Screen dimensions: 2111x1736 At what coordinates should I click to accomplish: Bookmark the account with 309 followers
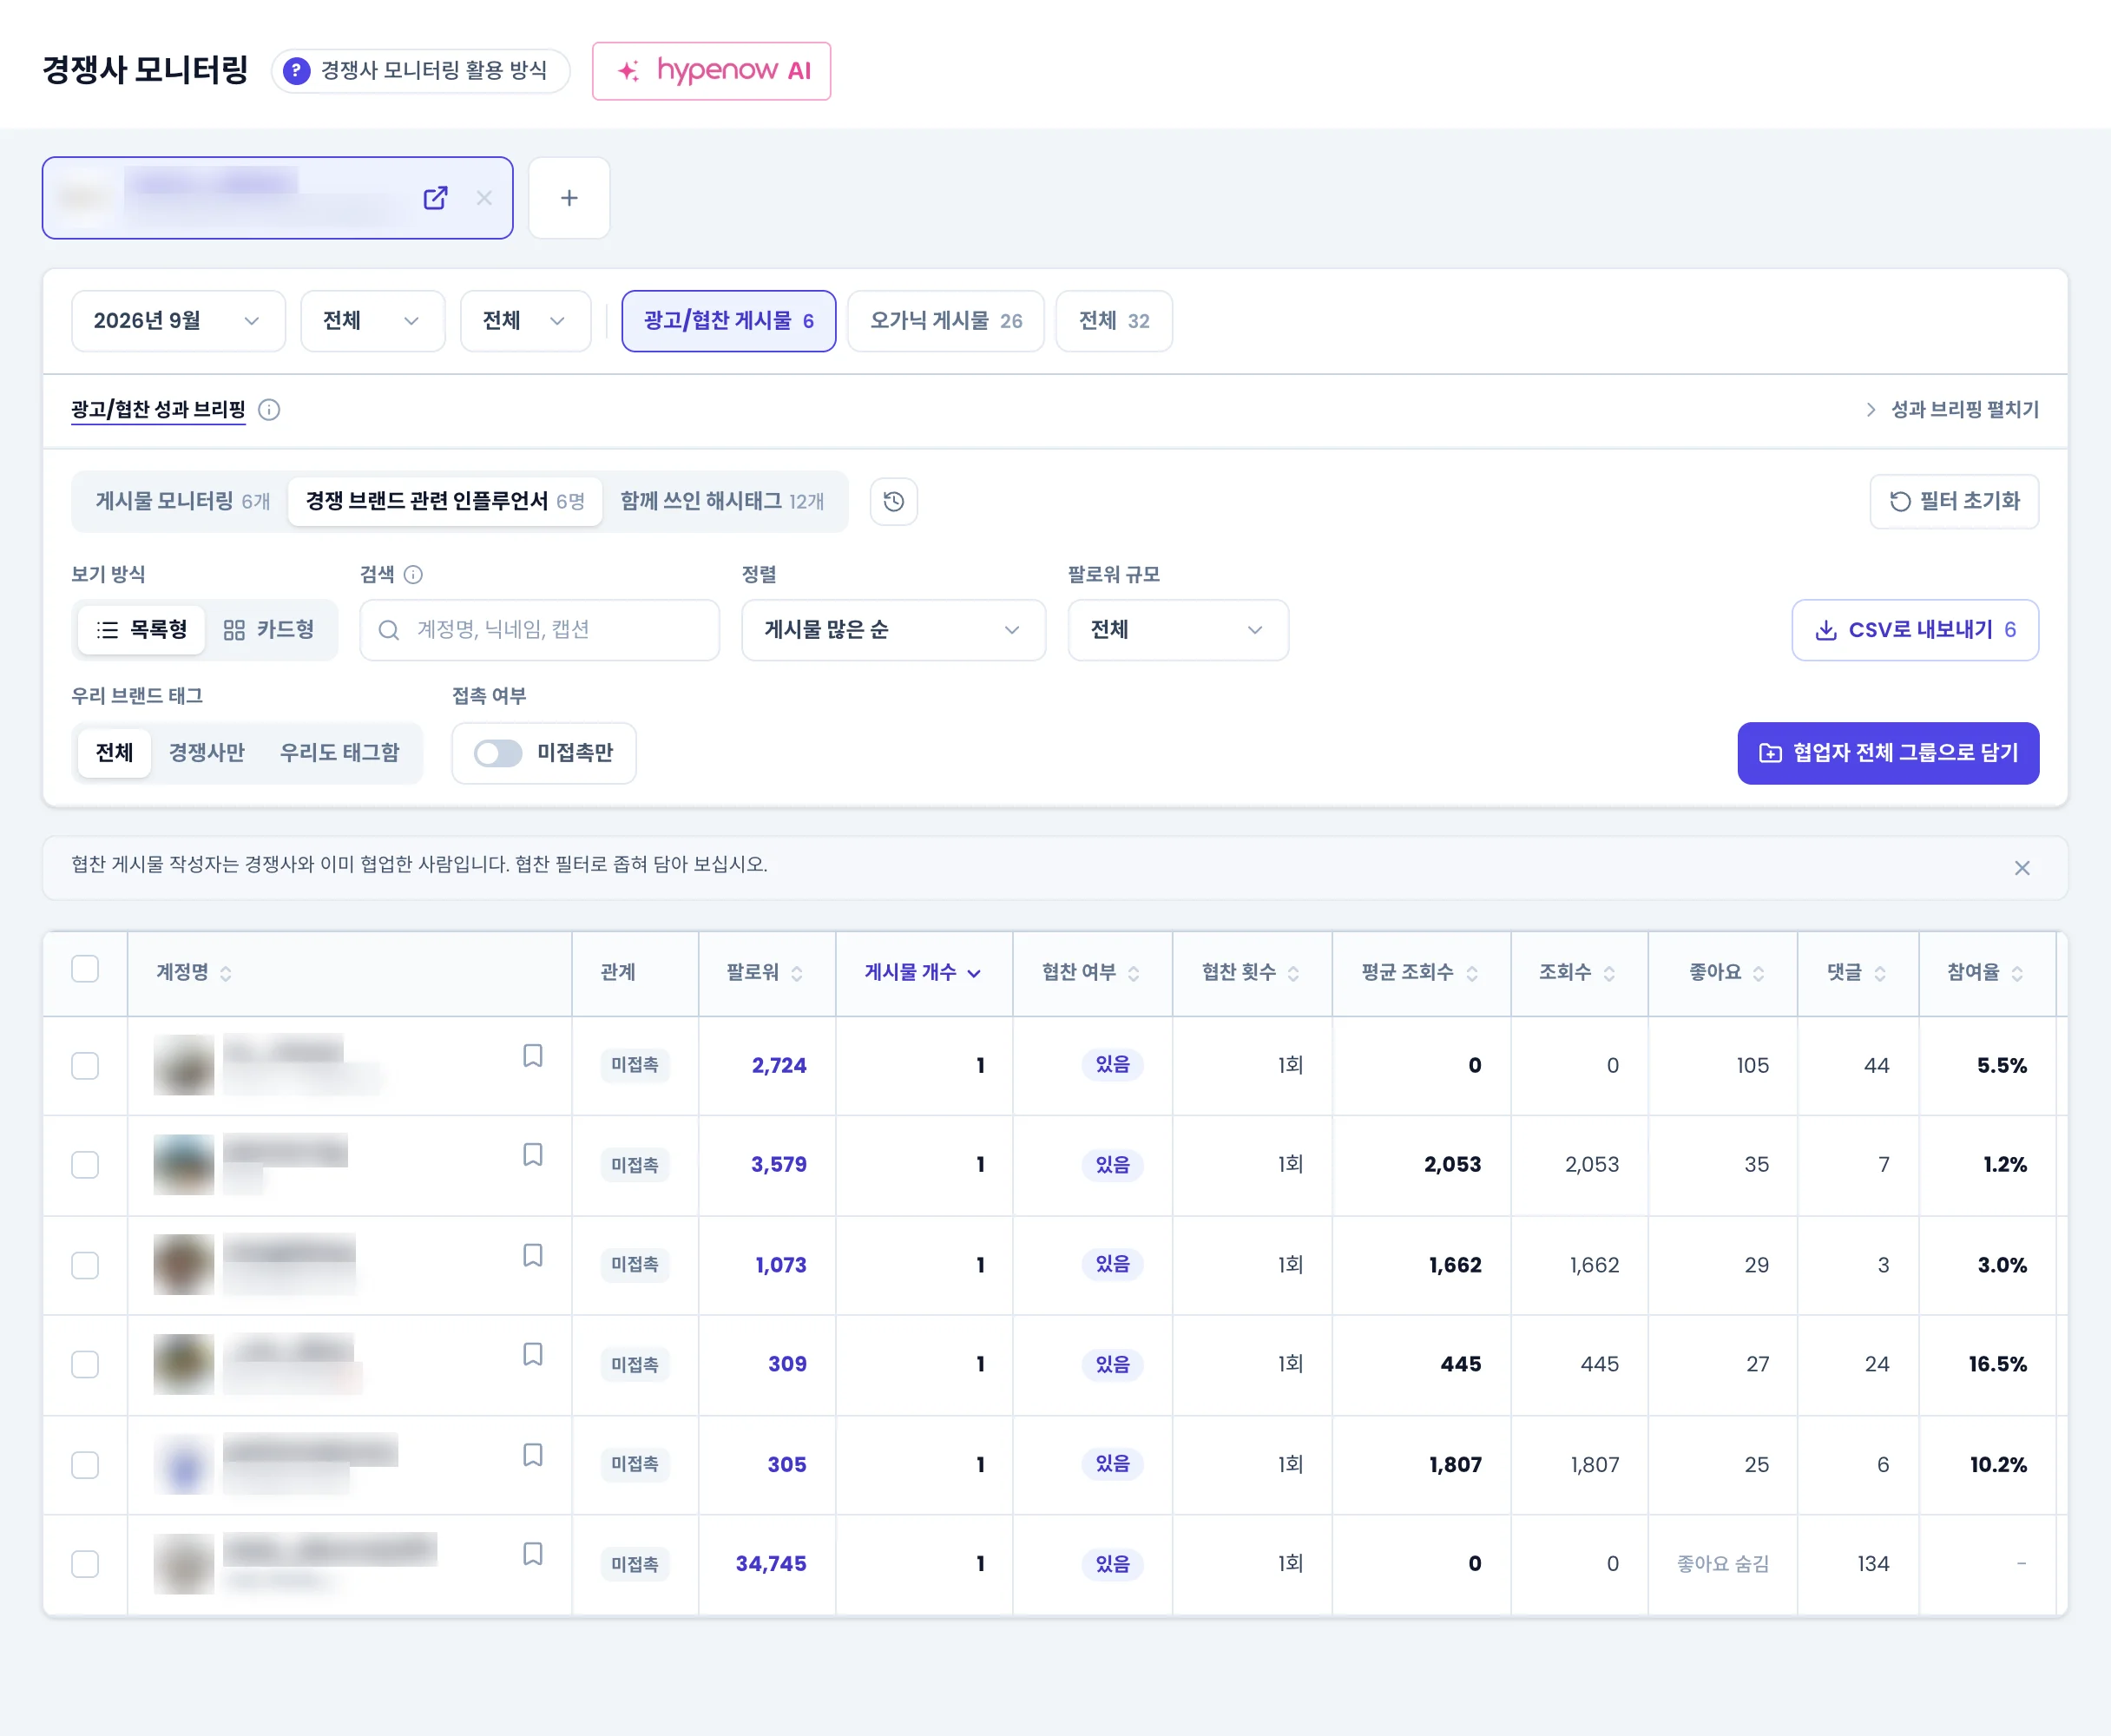click(533, 1354)
